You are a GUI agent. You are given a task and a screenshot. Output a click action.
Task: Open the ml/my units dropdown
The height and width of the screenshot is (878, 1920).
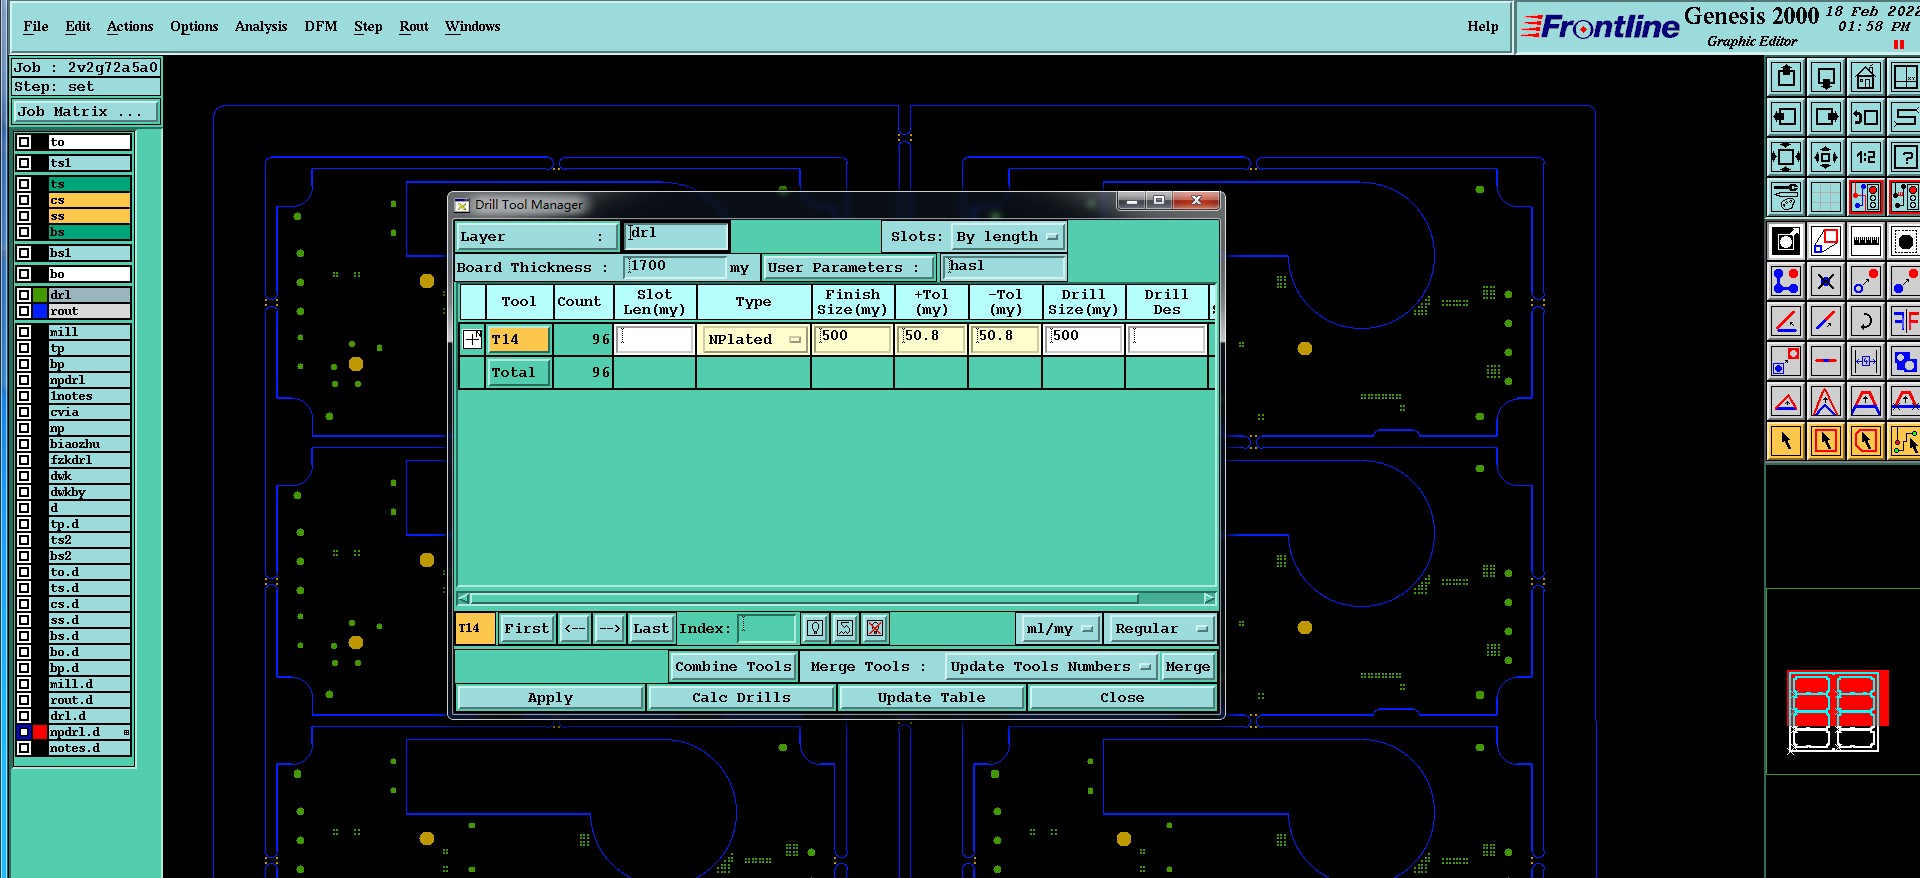[x=1058, y=629]
